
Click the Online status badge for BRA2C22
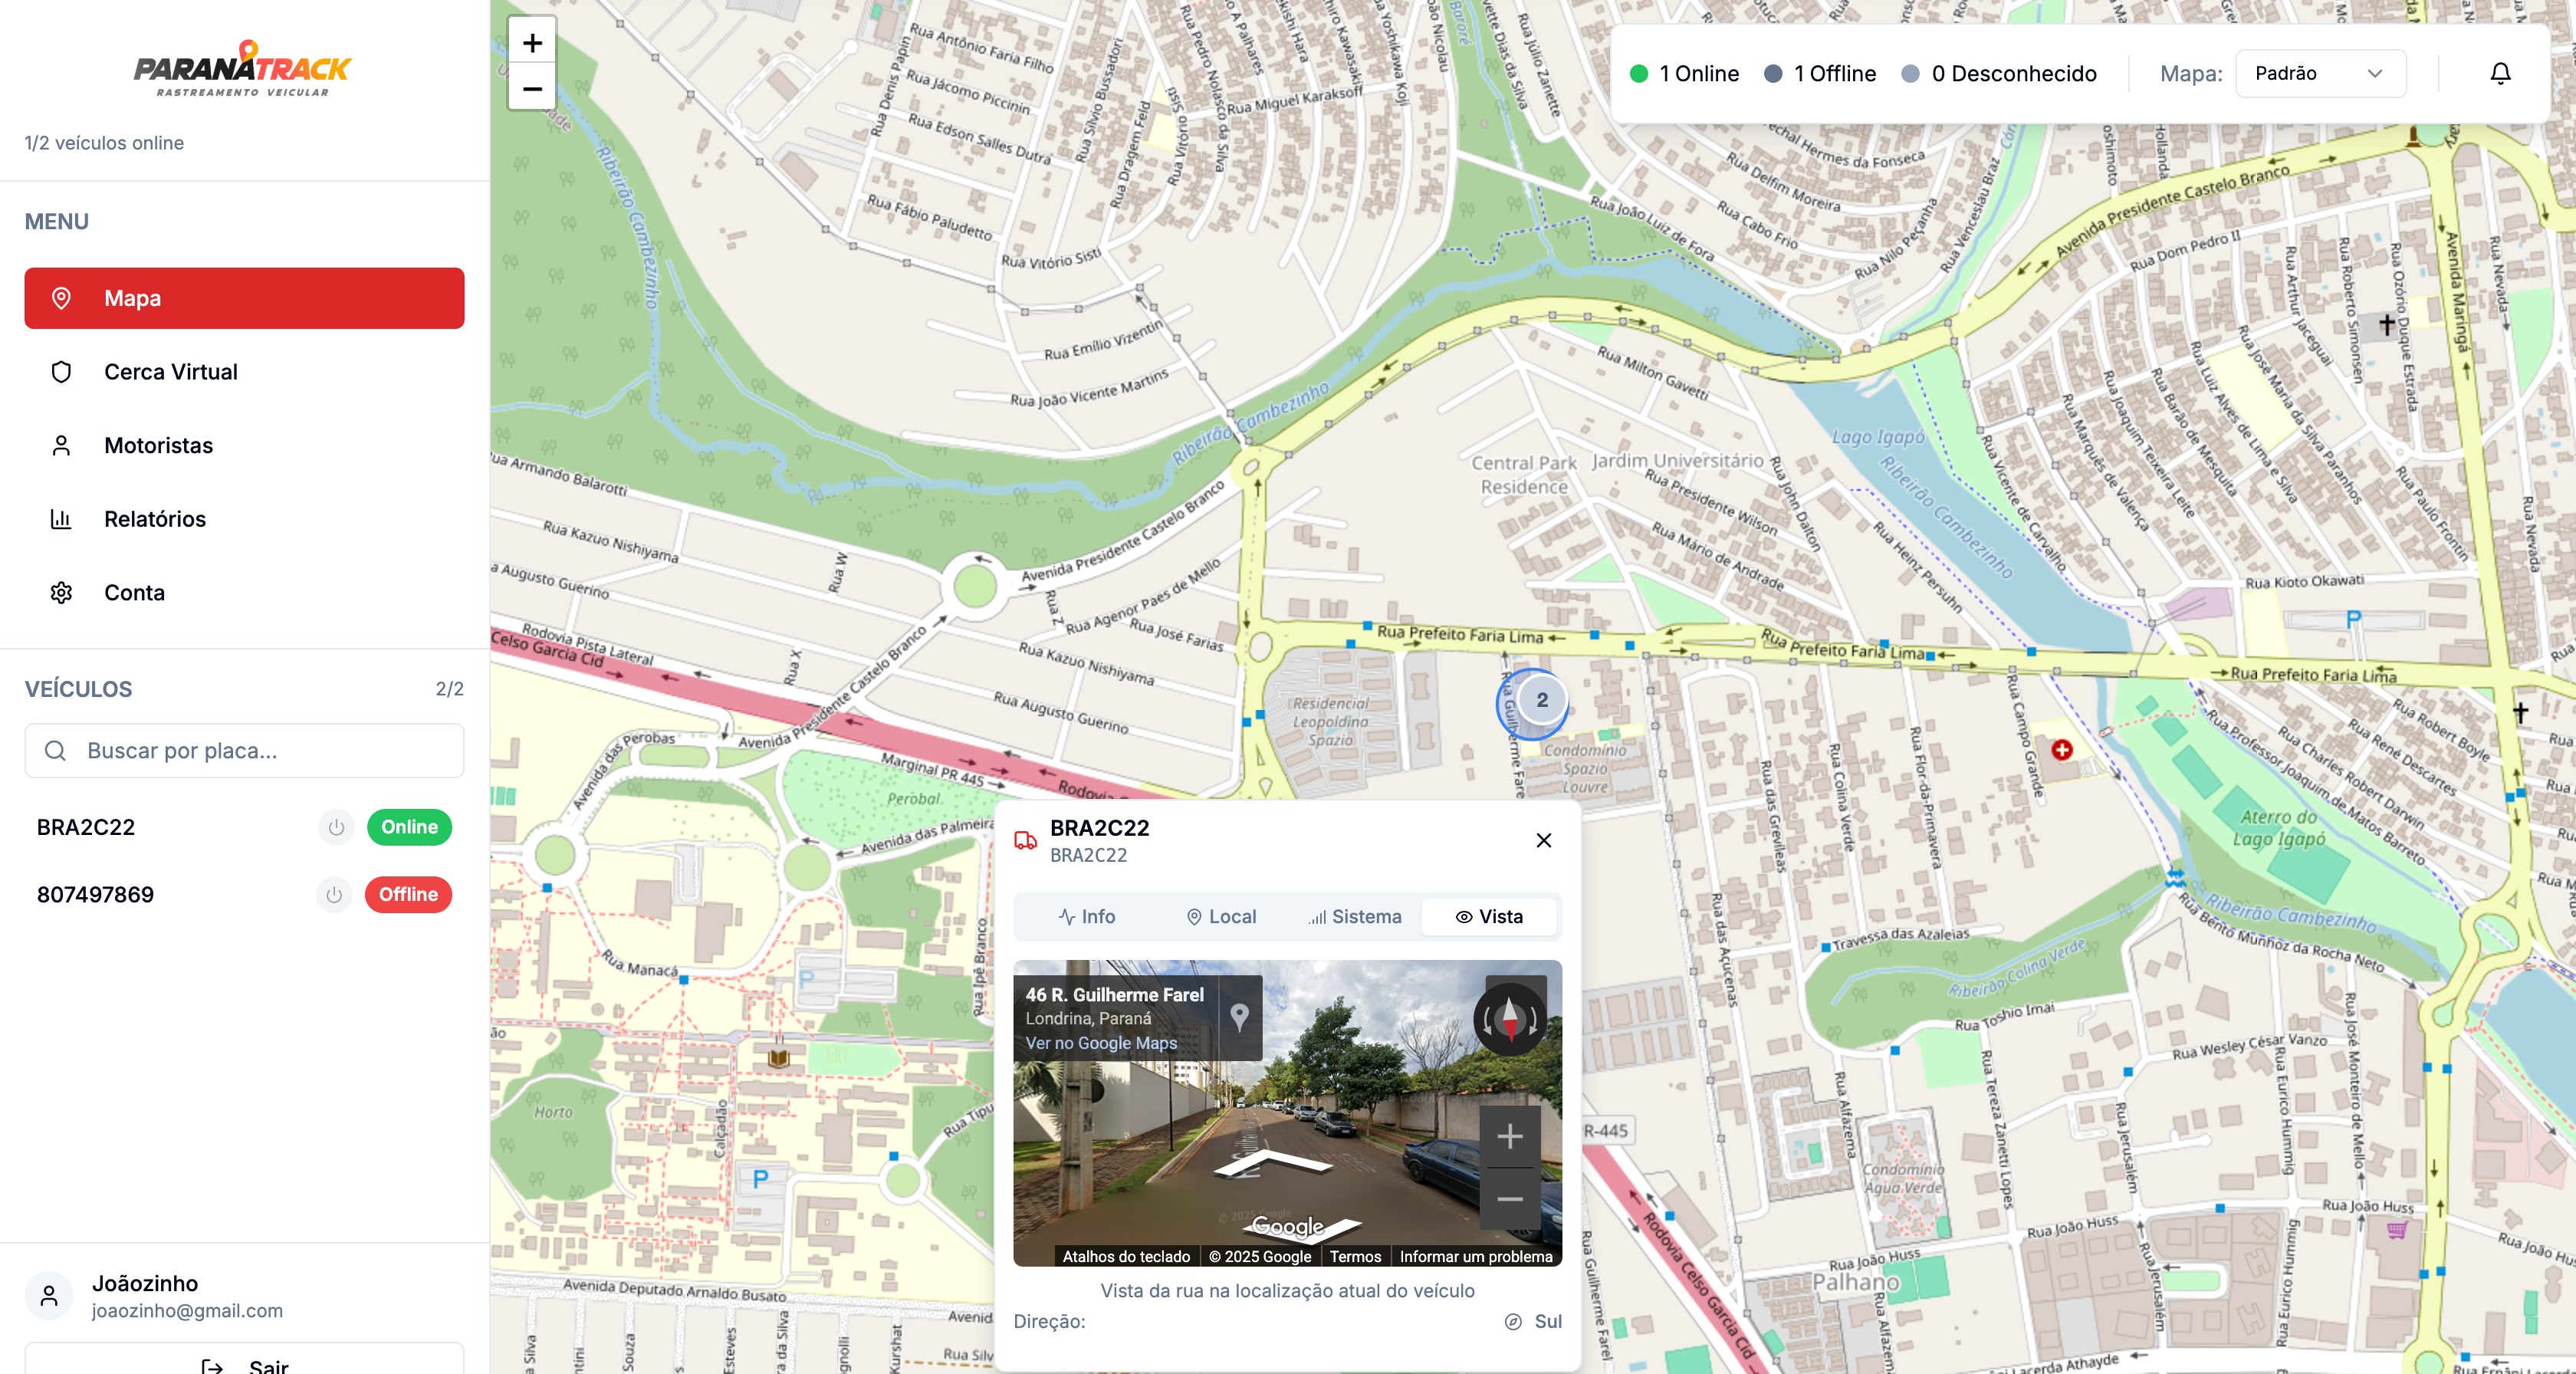pyautogui.click(x=409, y=828)
